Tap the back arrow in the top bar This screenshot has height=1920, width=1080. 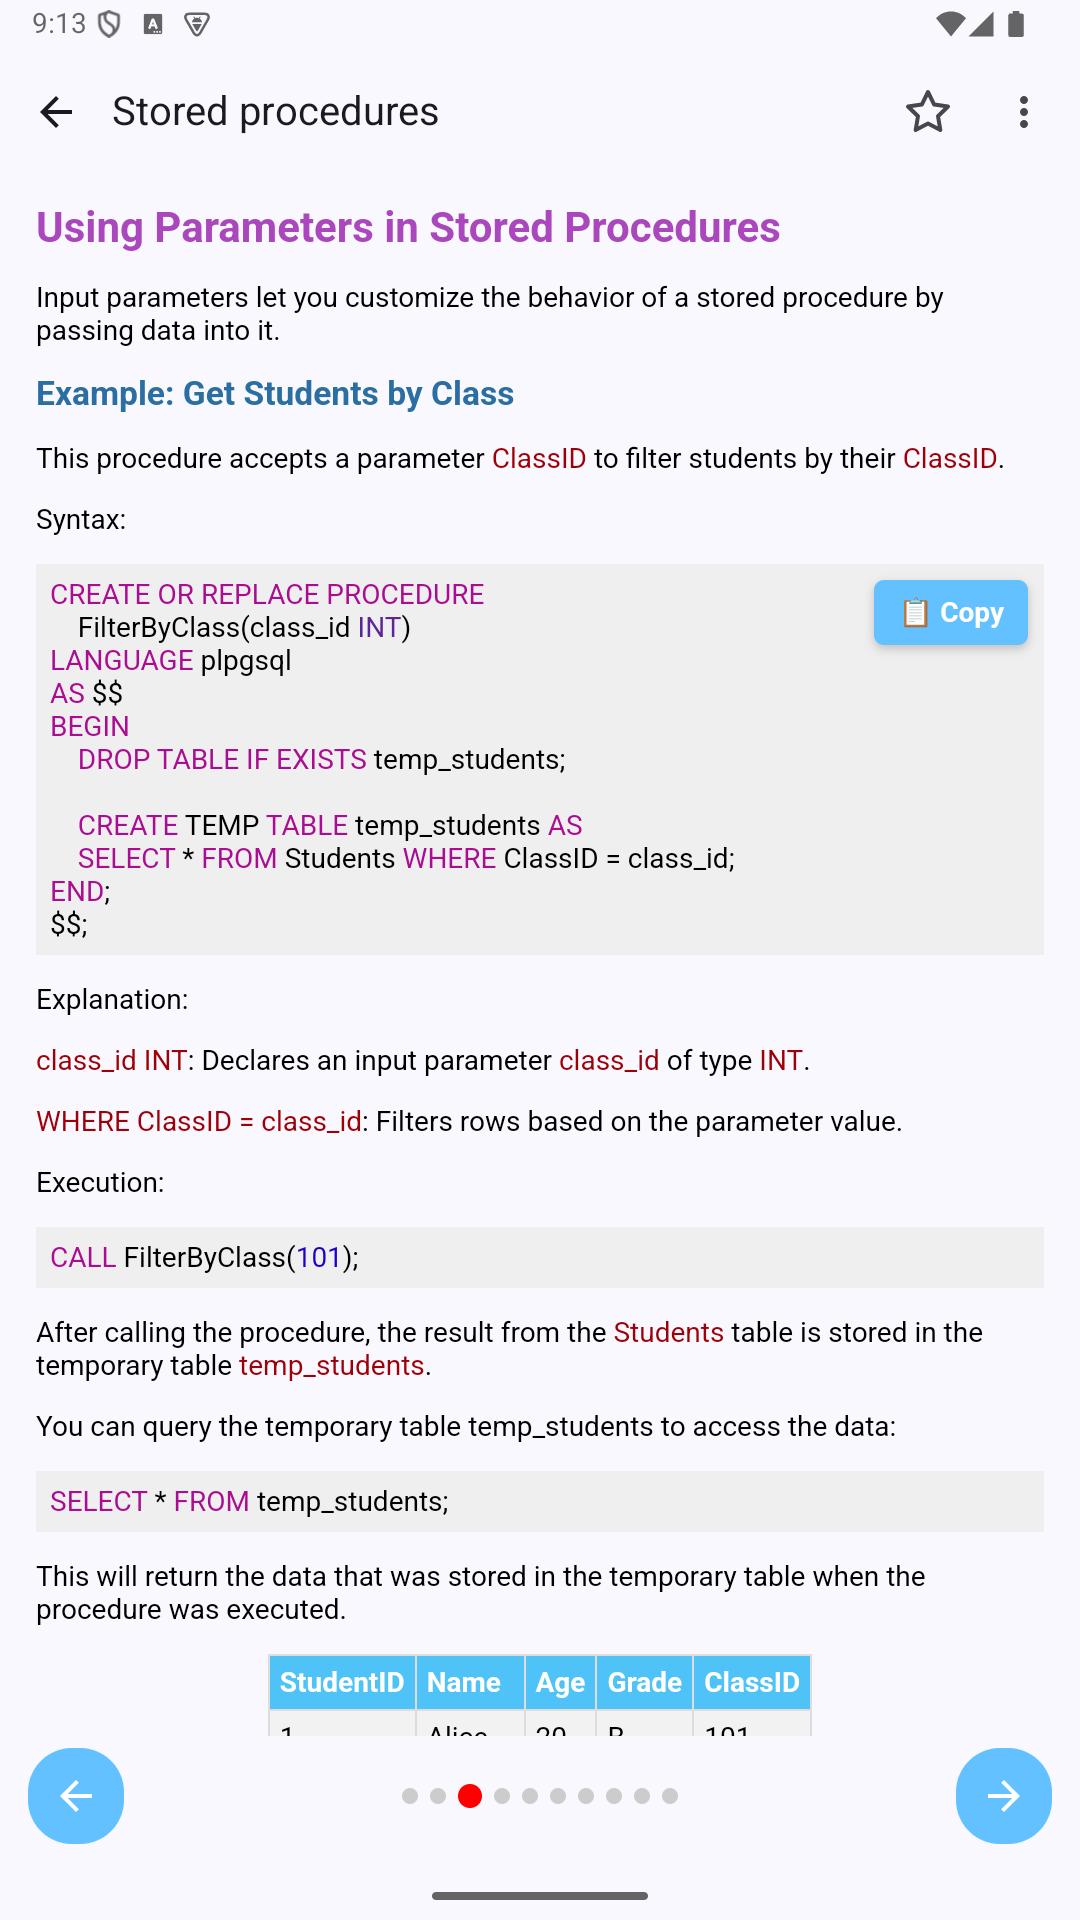[56, 112]
